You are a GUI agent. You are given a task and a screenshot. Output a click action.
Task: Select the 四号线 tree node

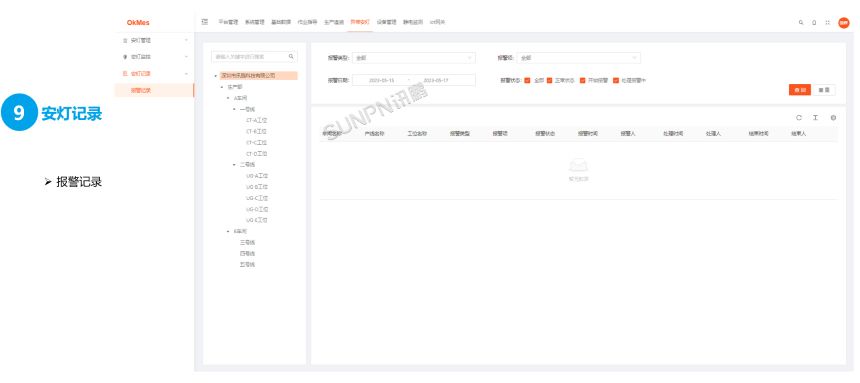tap(247, 254)
